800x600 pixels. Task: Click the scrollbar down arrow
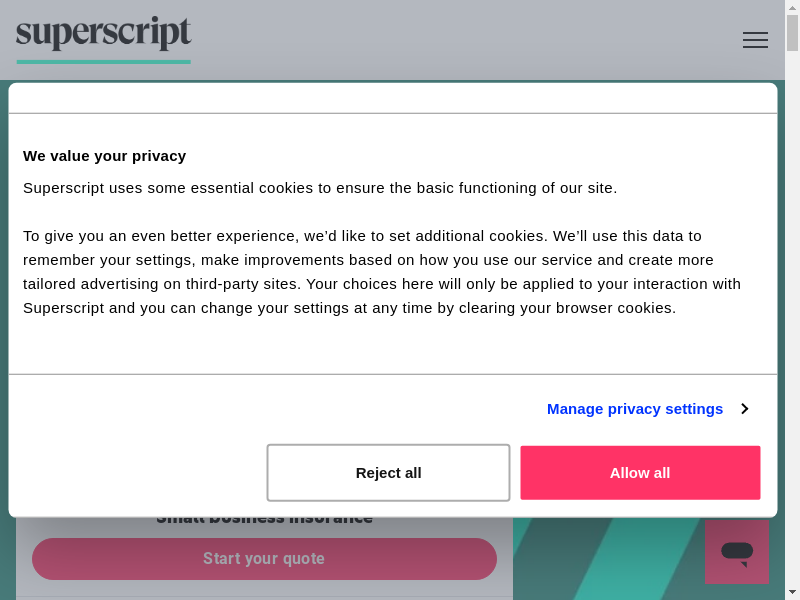click(792, 592)
